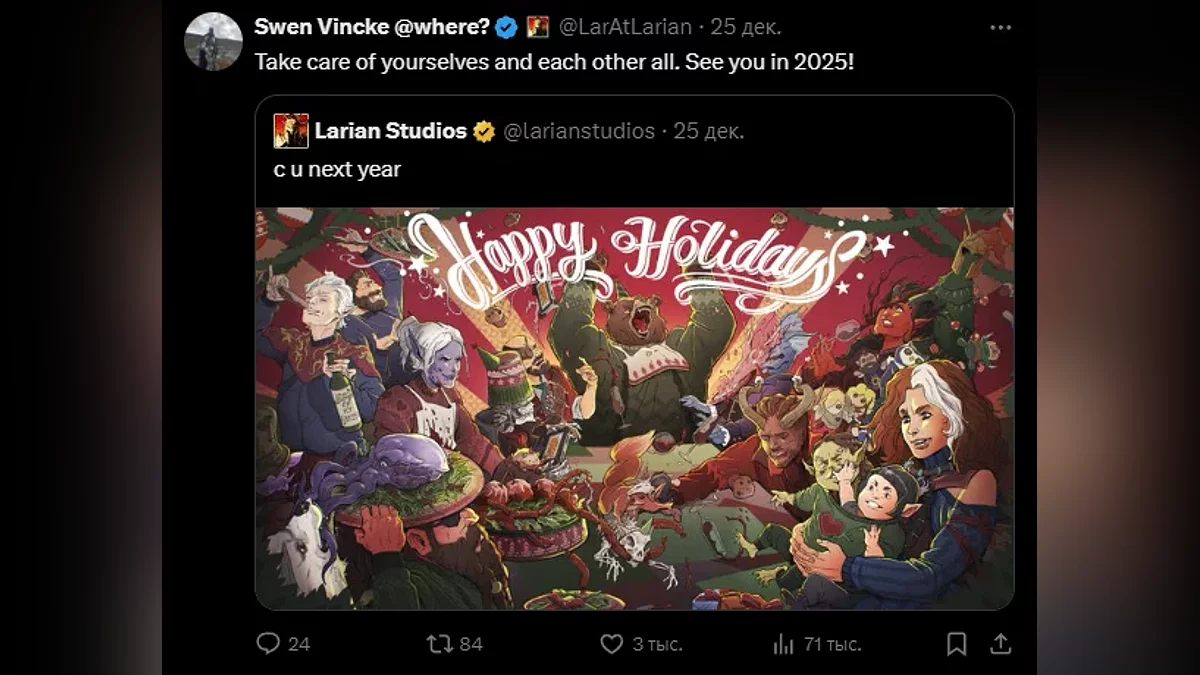Like the tweet with the heart icon

click(x=611, y=644)
